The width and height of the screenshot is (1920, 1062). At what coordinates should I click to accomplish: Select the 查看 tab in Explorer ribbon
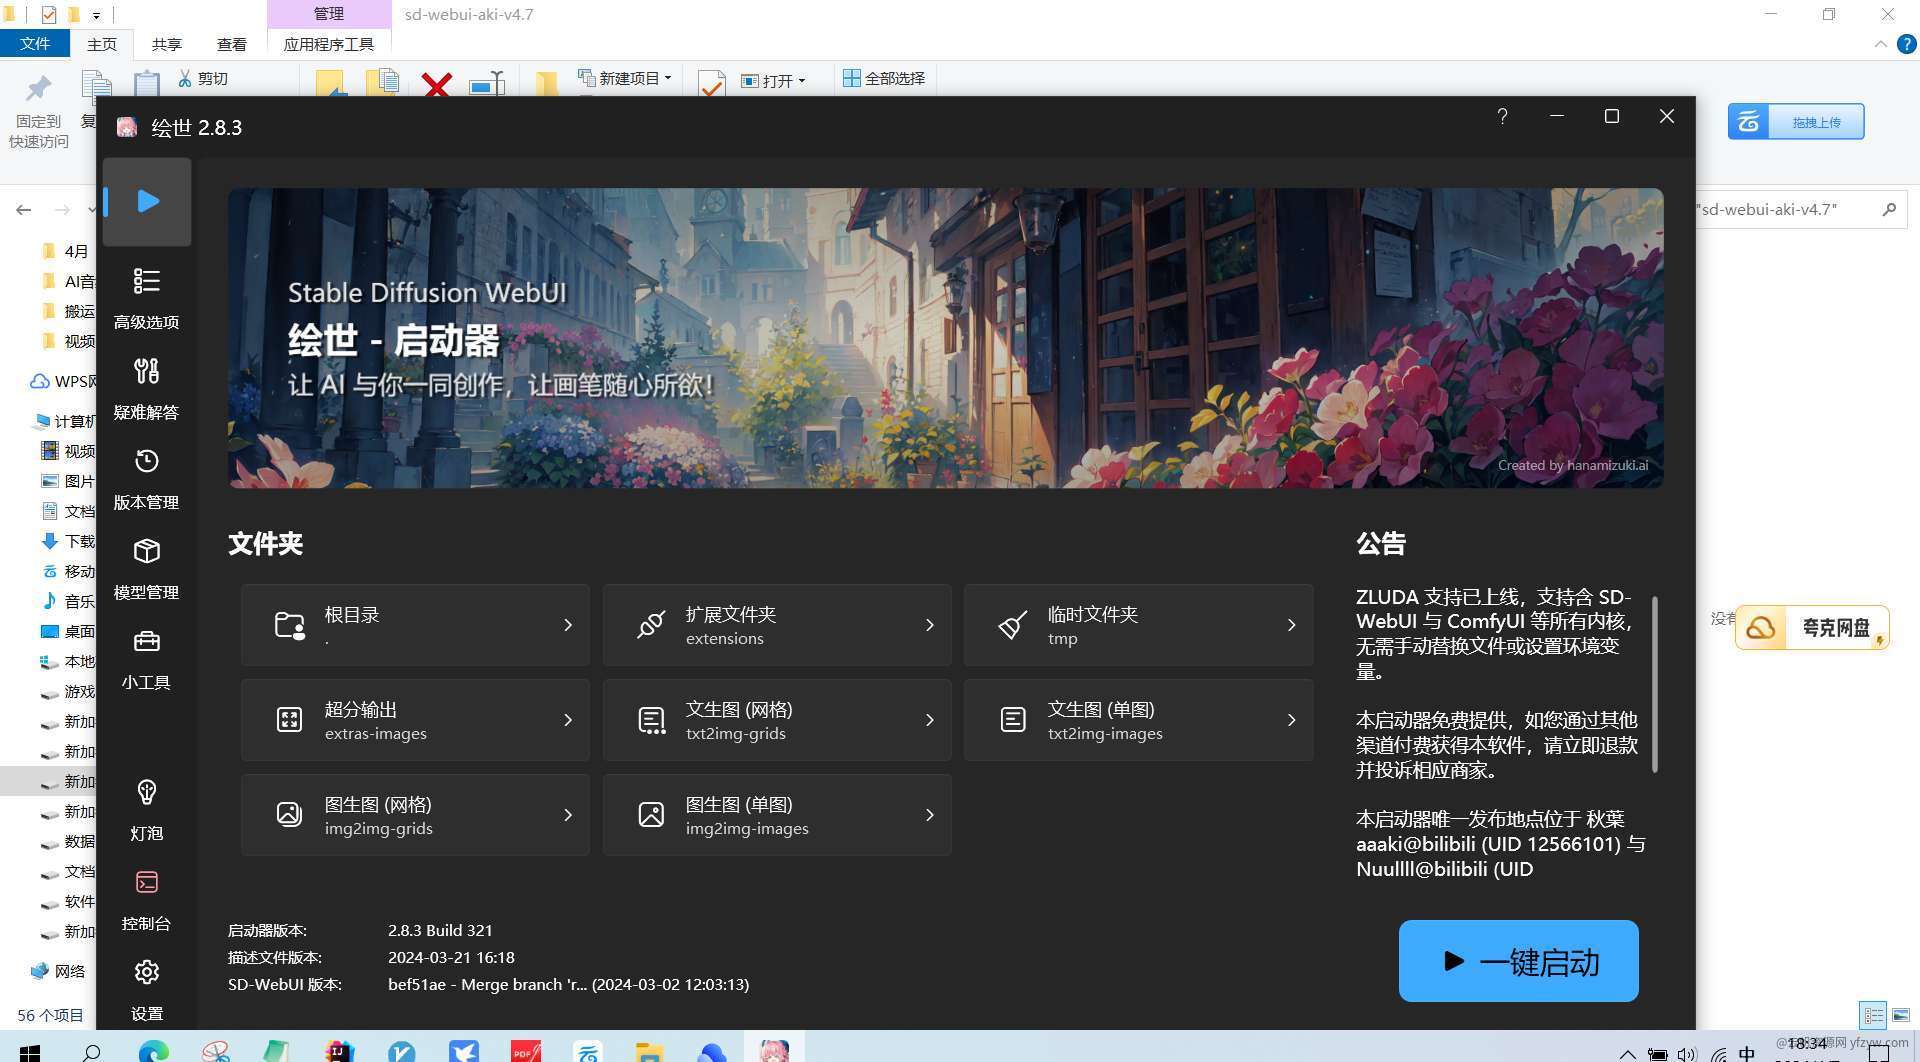point(231,44)
